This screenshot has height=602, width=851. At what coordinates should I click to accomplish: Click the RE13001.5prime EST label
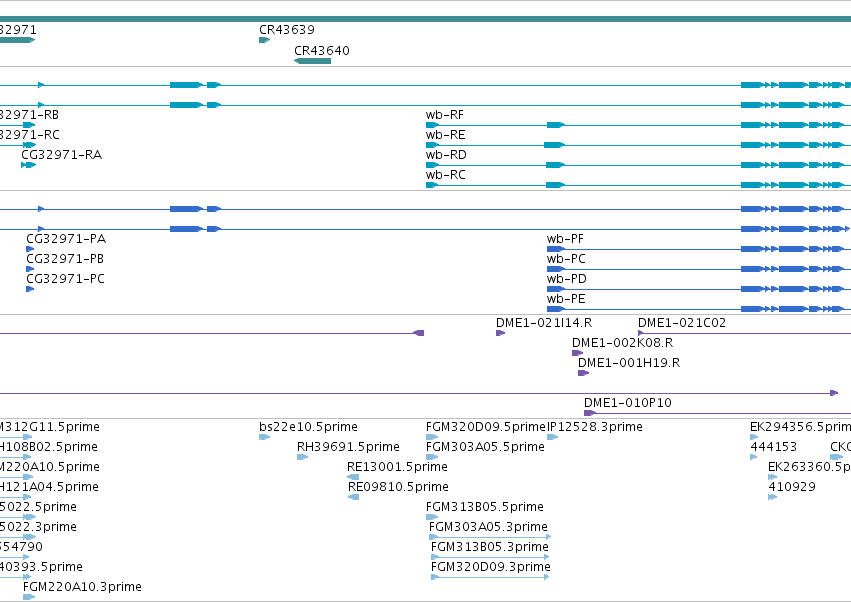pos(397,467)
